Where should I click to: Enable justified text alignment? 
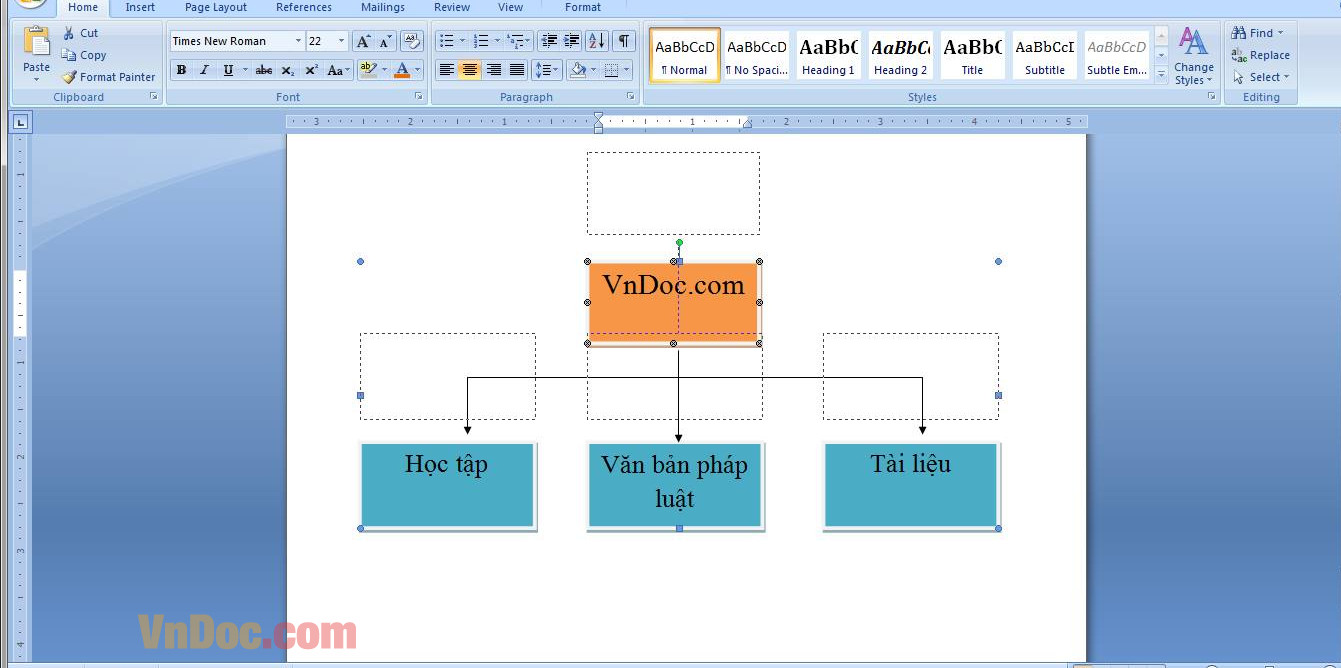[x=516, y=68]
